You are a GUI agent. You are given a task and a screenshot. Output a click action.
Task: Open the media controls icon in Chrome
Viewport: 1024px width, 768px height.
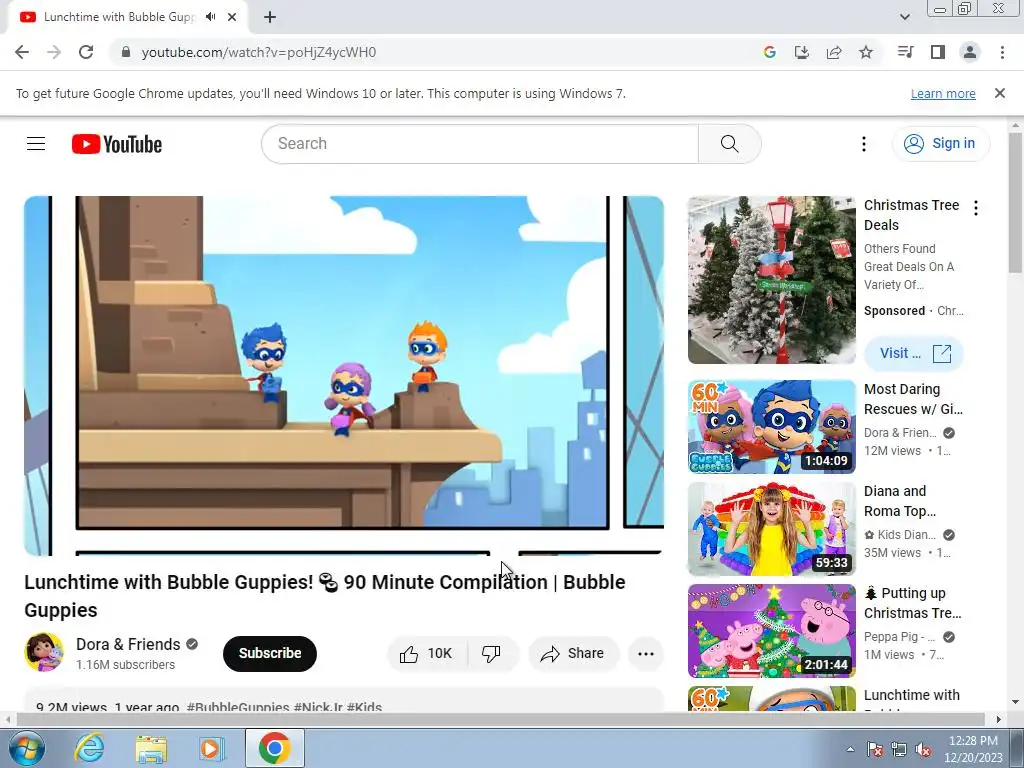coord(905,52)
